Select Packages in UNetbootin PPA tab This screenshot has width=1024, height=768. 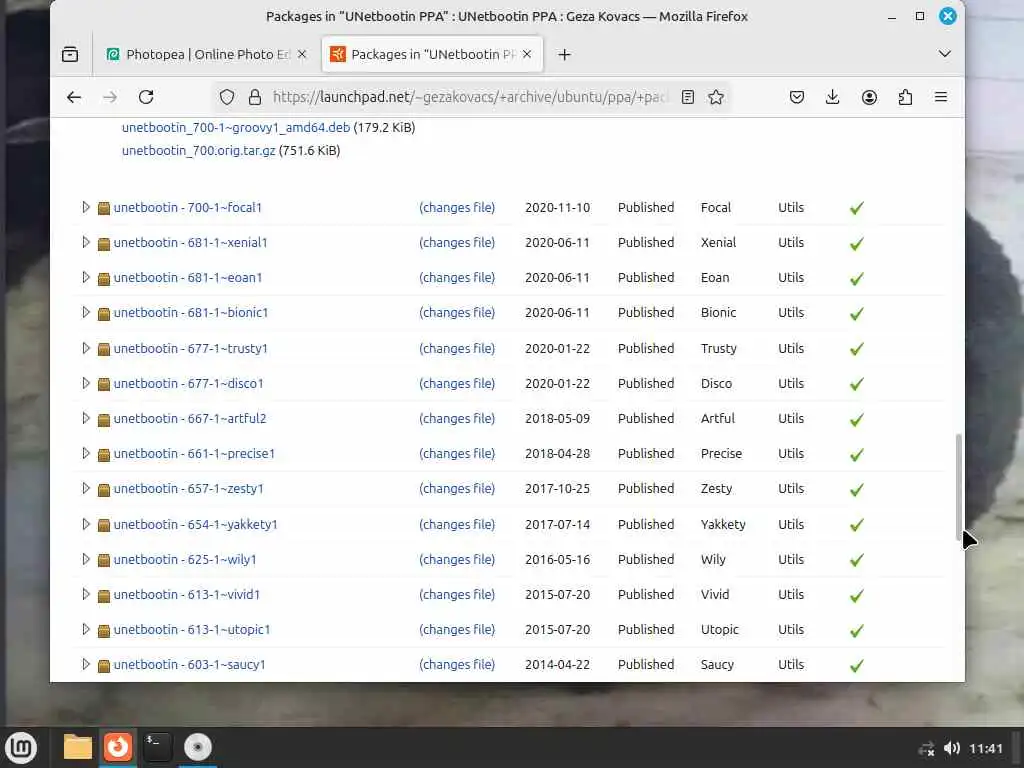[432, 54]
